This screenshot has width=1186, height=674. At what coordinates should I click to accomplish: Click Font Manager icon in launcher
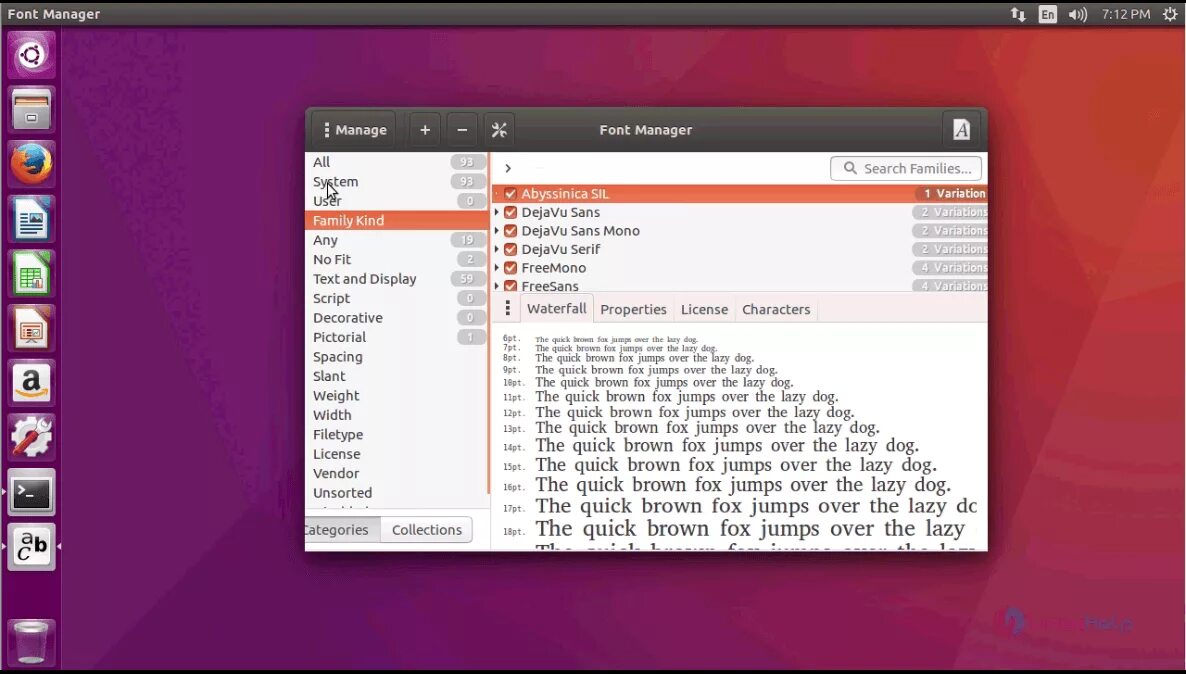click(x=31, y=547)
